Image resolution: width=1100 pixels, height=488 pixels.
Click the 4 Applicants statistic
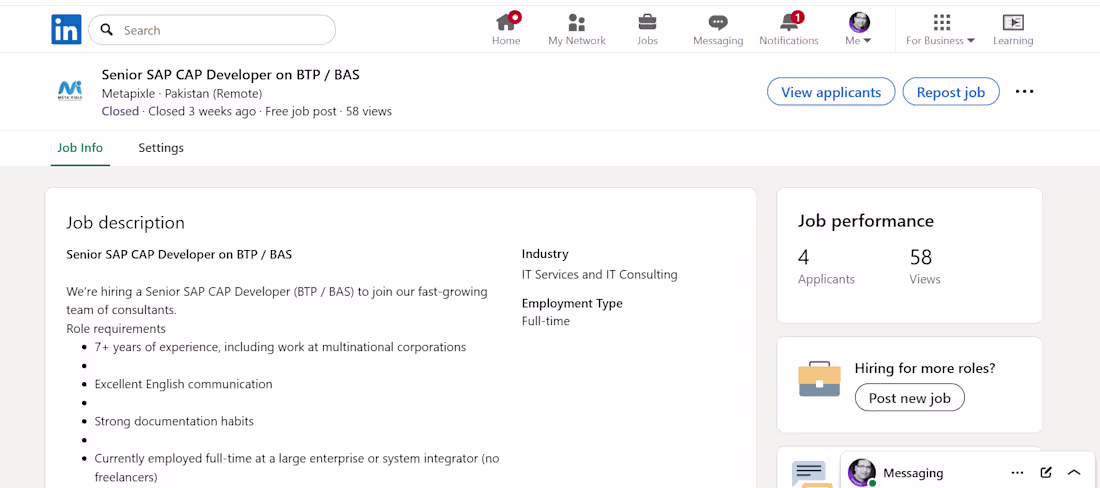click(826, 266)
